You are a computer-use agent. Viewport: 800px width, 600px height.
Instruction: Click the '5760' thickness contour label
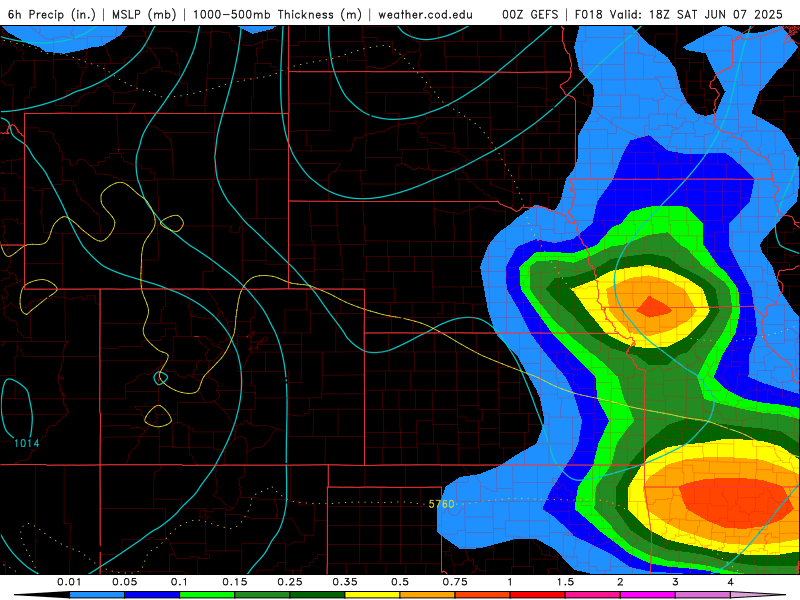[x=441, y=504]
